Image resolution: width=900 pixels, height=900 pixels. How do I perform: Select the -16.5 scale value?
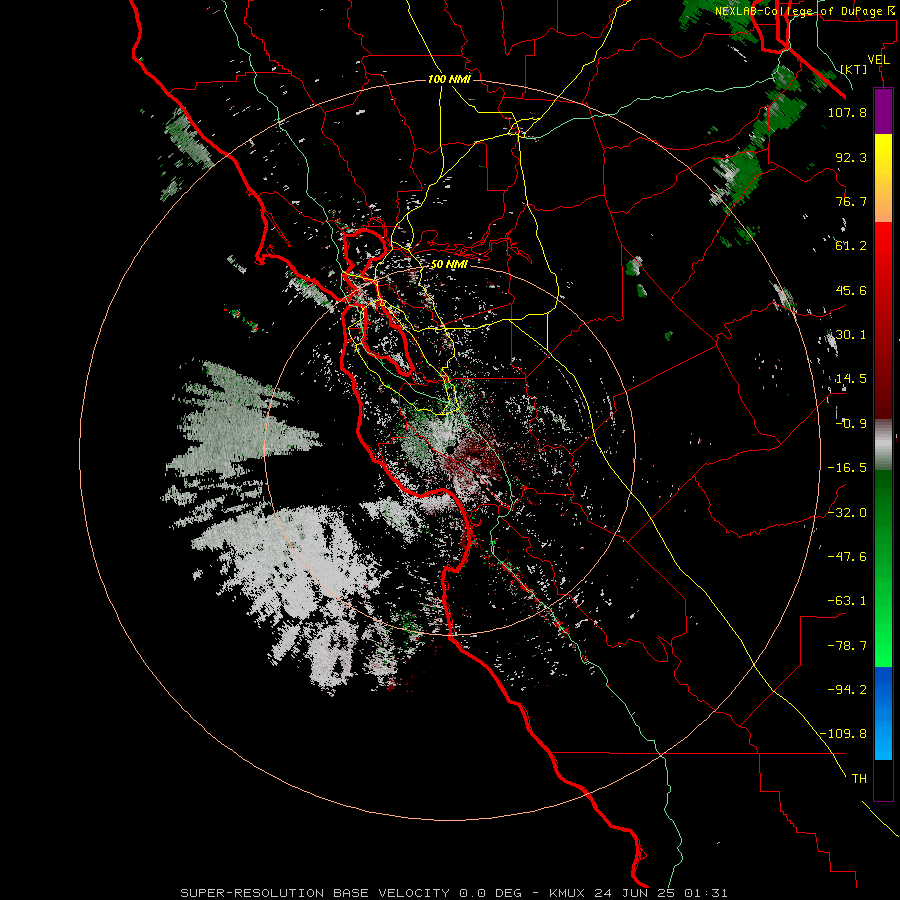click(847, 468)
